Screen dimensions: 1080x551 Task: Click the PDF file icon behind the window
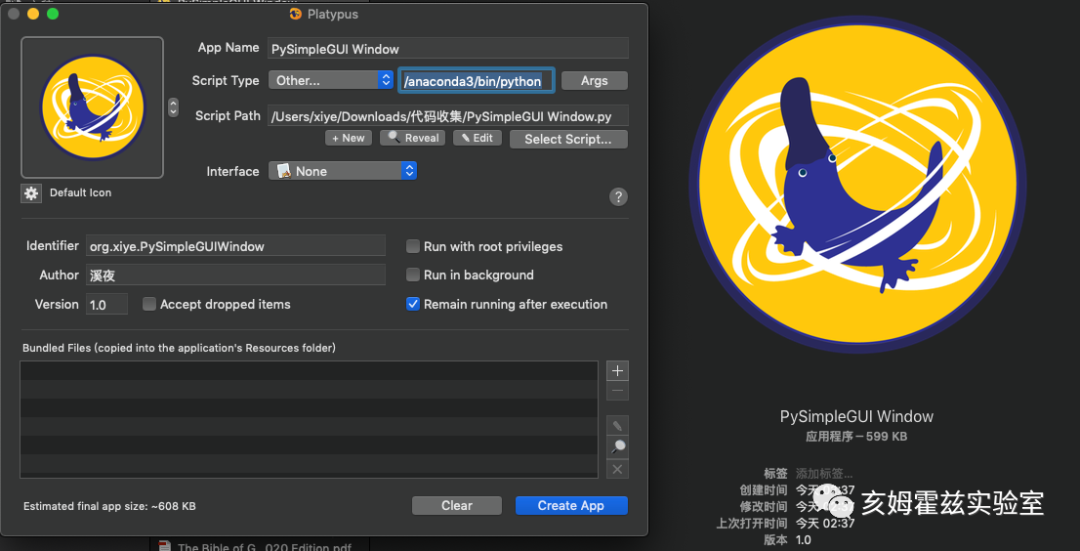click(x=164, y=547)
